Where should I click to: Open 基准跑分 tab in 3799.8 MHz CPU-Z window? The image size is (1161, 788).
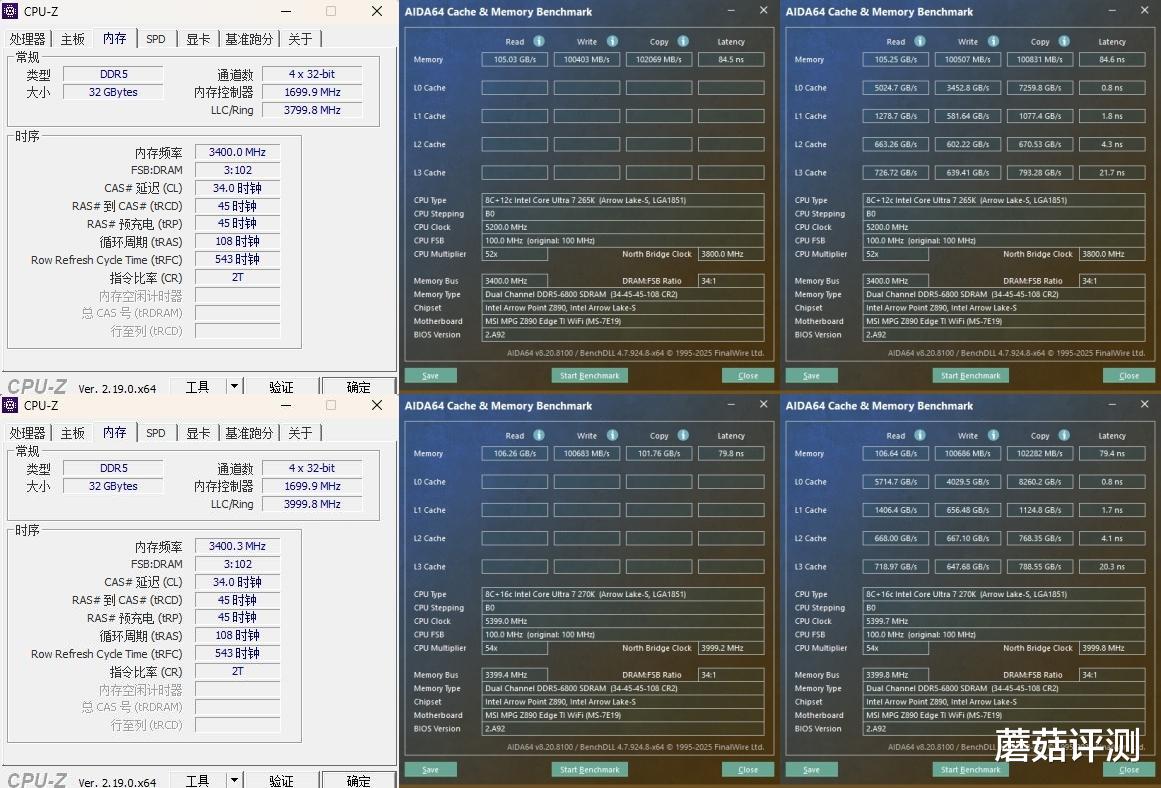tap(249, 39)
